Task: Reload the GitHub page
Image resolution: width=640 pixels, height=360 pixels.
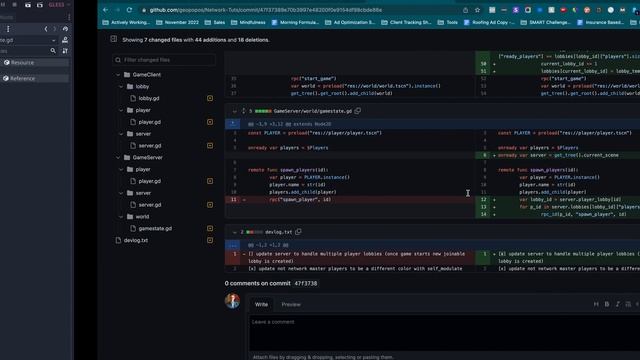Action: 129,10
